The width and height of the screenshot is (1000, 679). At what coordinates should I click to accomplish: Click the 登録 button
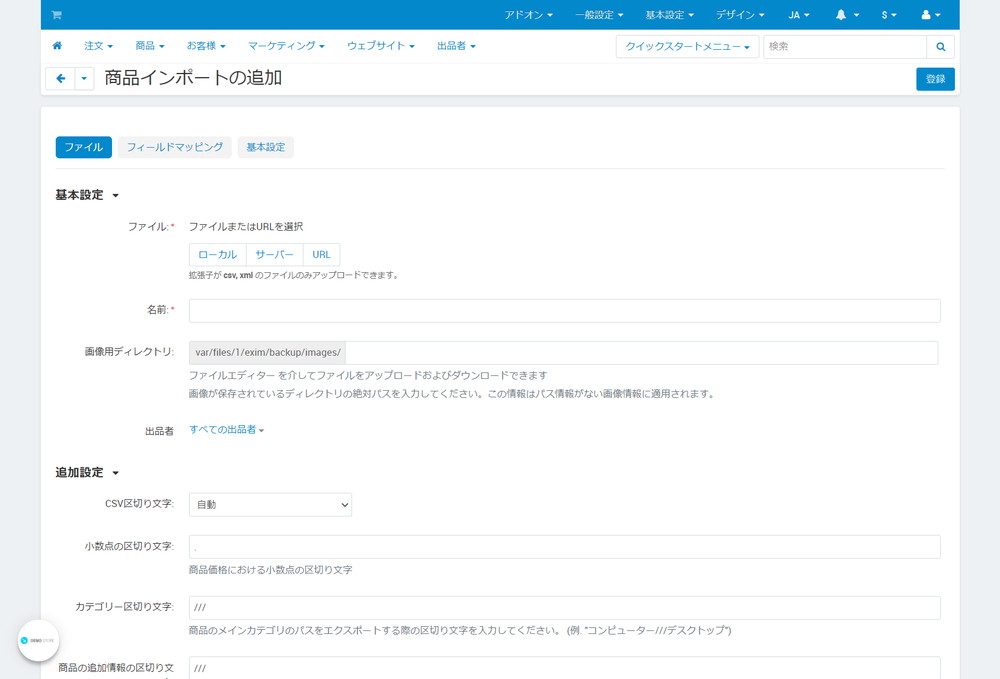click(x=935, y=79)
